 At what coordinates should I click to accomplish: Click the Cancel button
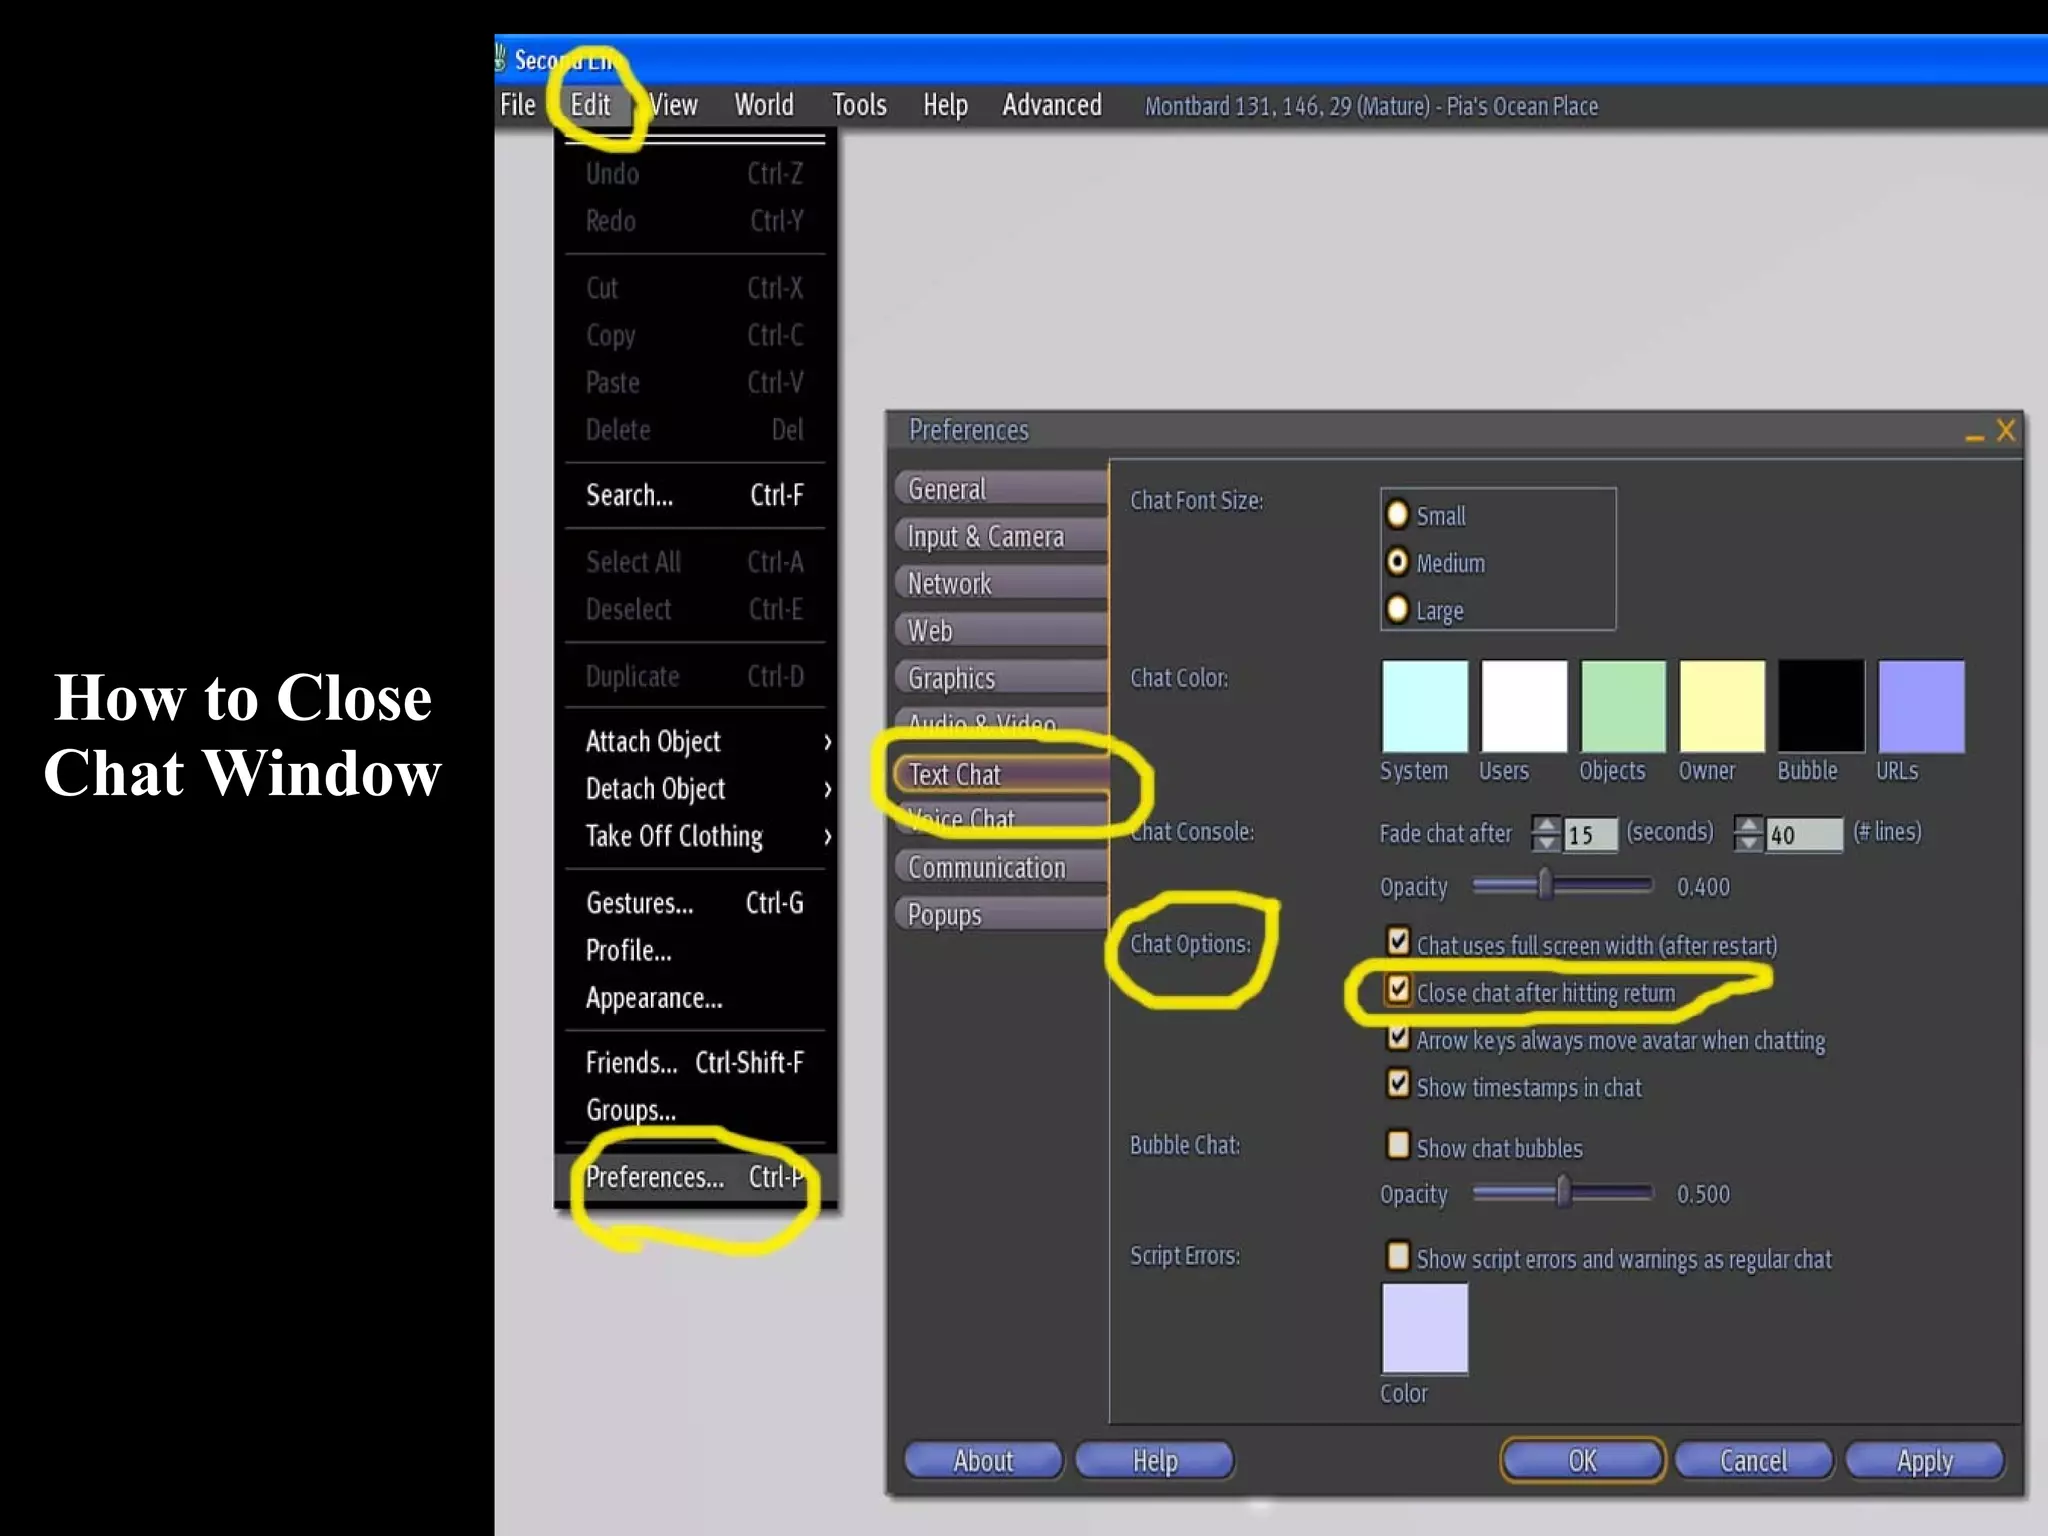(1754, 1461)
